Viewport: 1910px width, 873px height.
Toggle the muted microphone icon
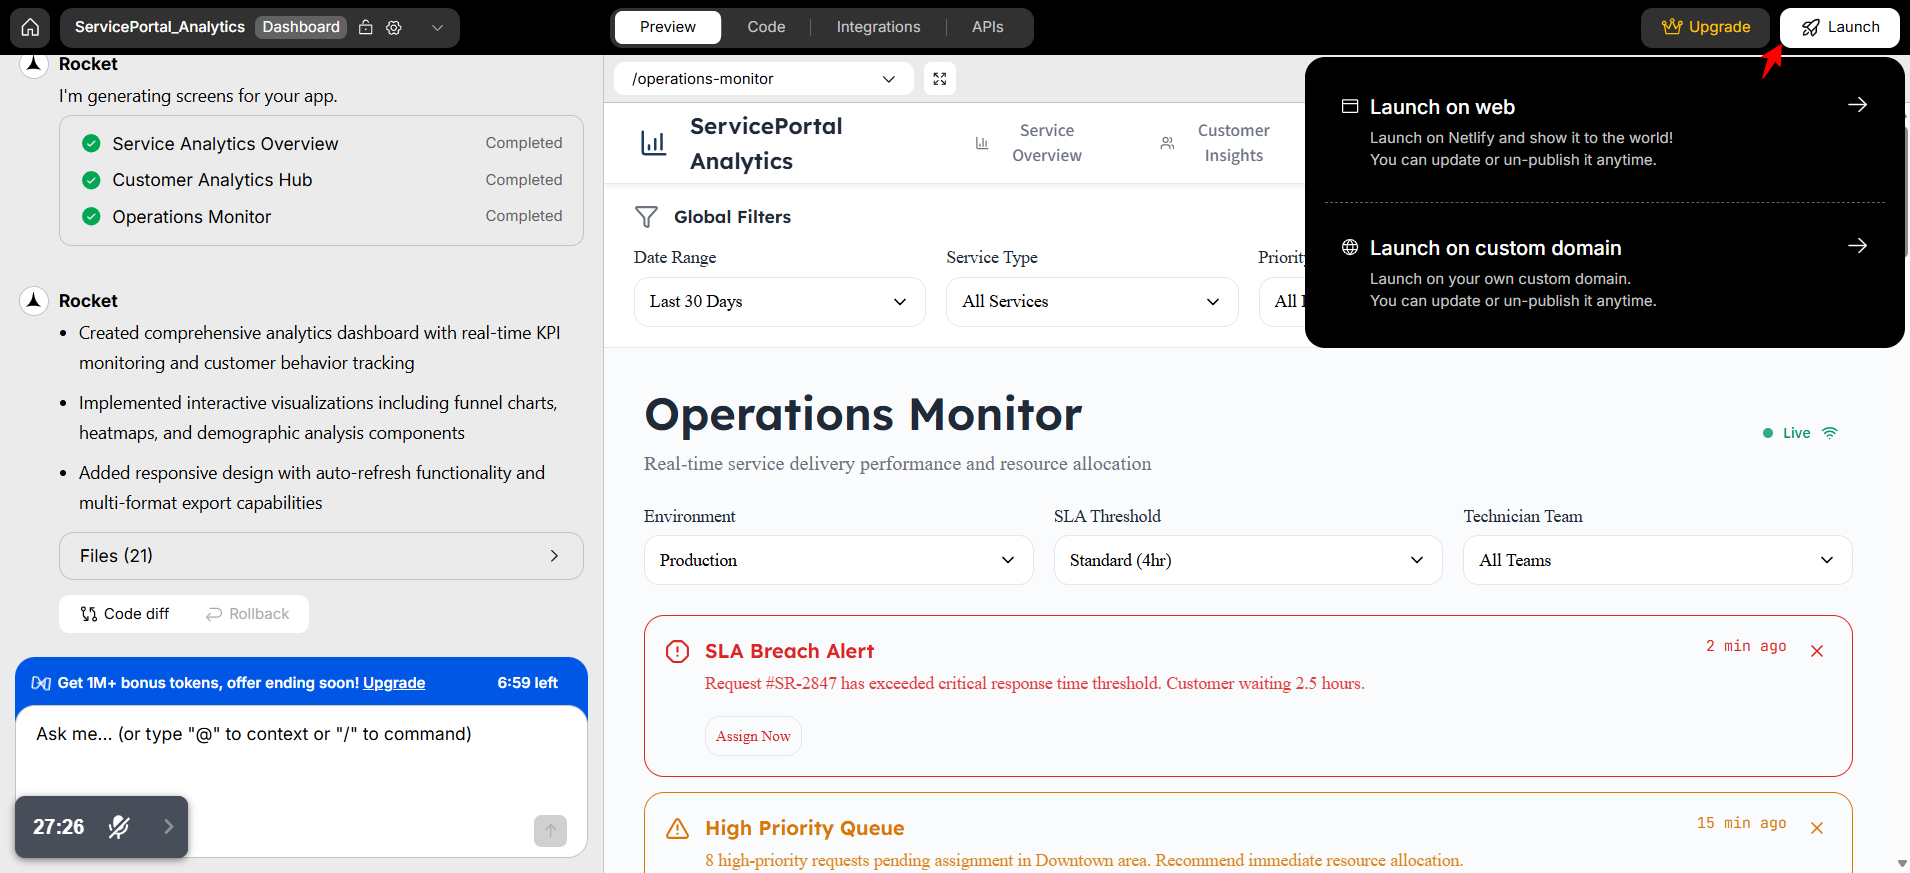[x=119, y=827]
